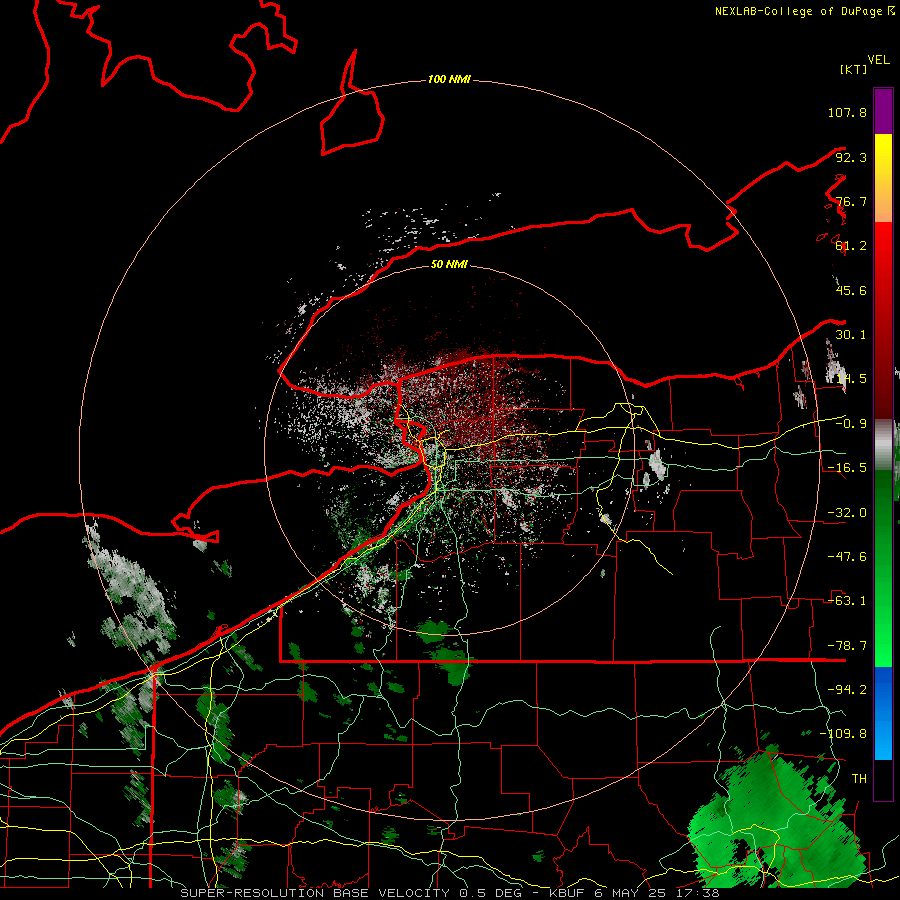This screenshot has width=900, height=900.
Task: Select the -94.2 legend value
Action: click(x=847, y=690)
